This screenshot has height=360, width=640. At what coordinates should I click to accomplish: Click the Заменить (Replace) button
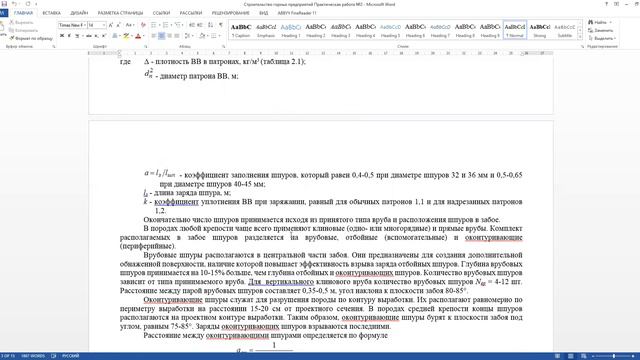600,30
